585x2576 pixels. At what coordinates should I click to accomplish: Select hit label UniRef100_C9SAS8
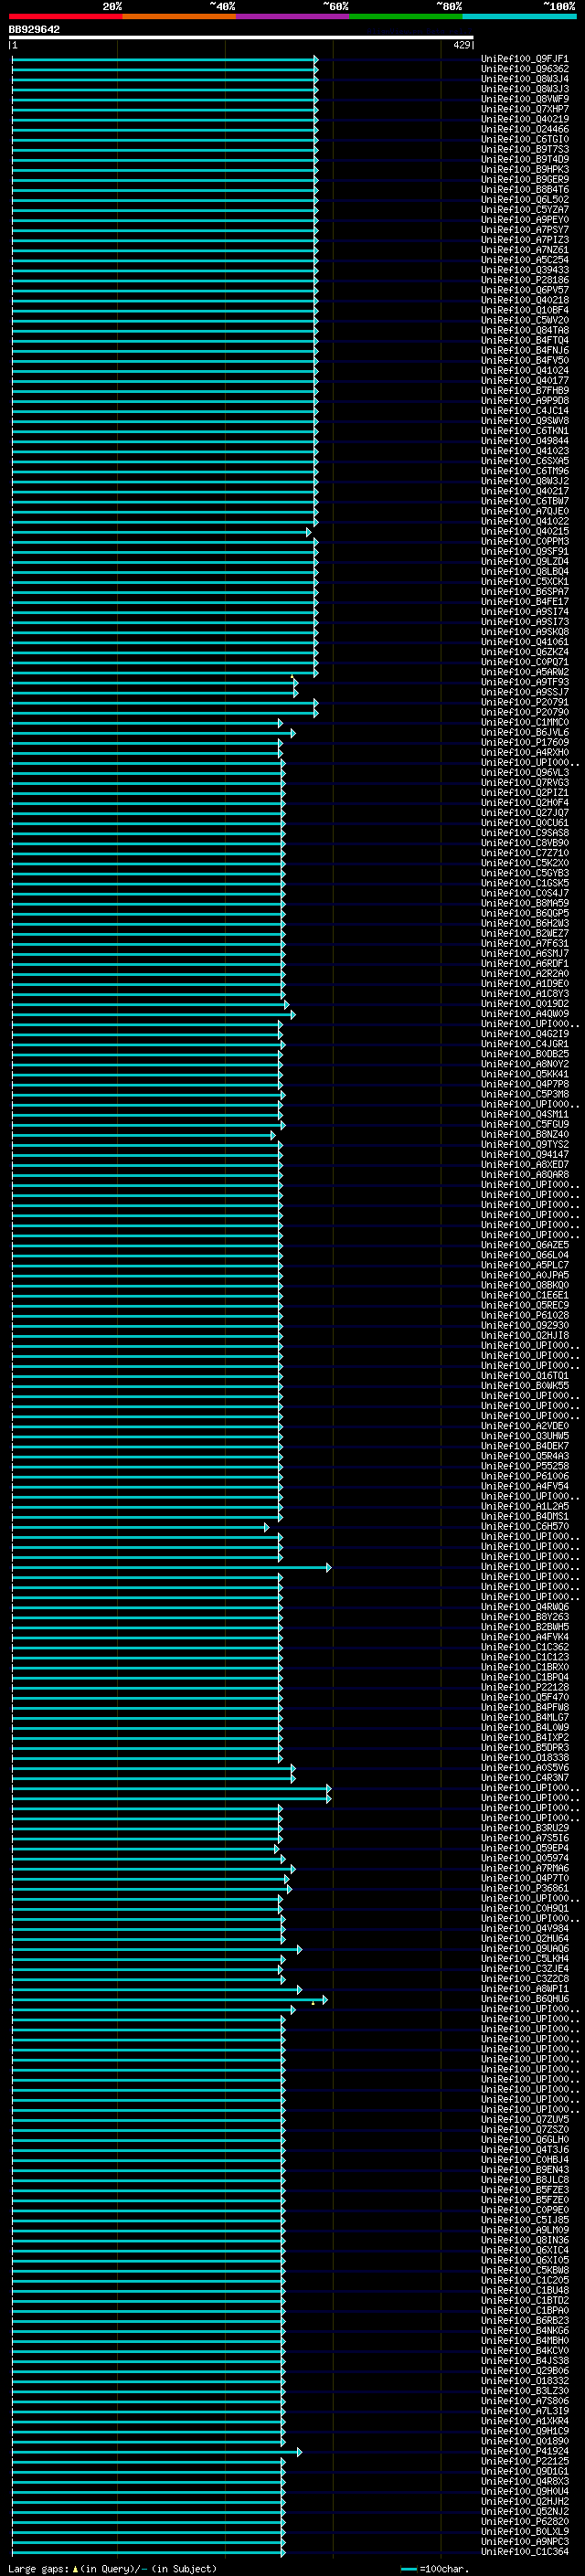525,832
